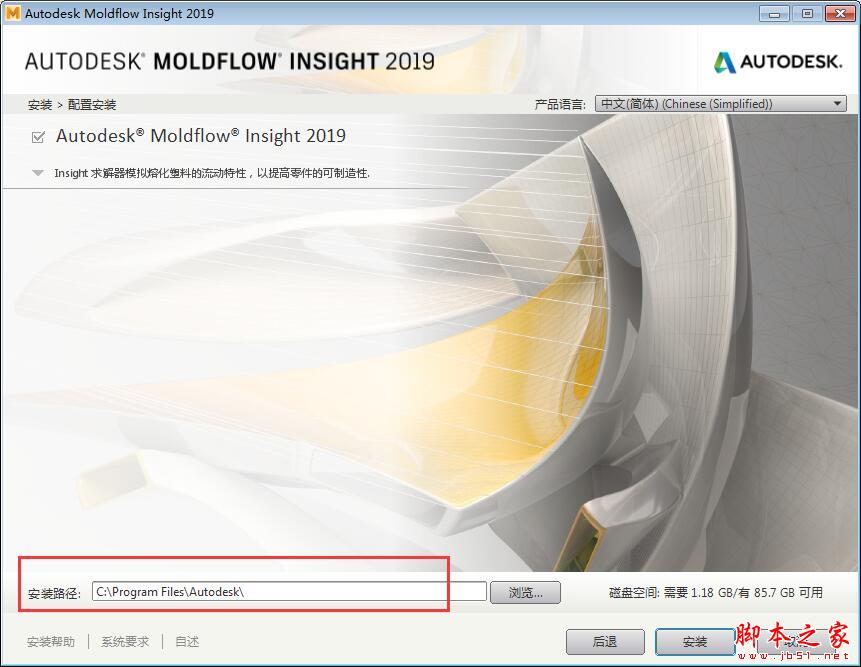861x667 pixels.
Task: Click the 浏览... browse button
Action: (525, 592)
